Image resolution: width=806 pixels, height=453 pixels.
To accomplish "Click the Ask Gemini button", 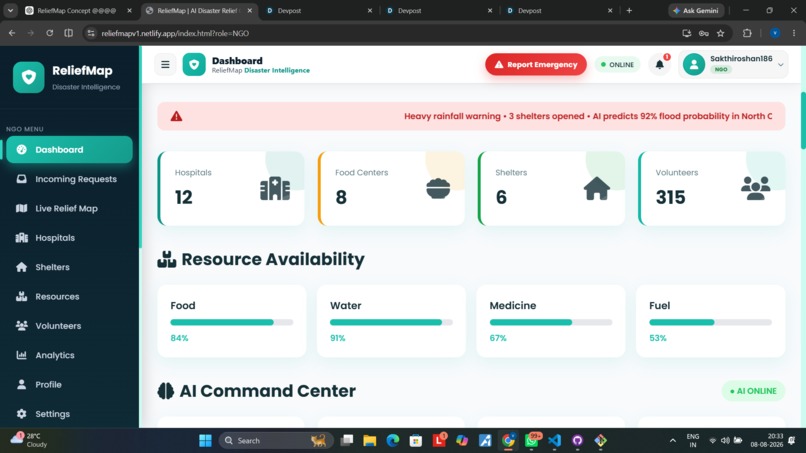I will pos(696,10).
